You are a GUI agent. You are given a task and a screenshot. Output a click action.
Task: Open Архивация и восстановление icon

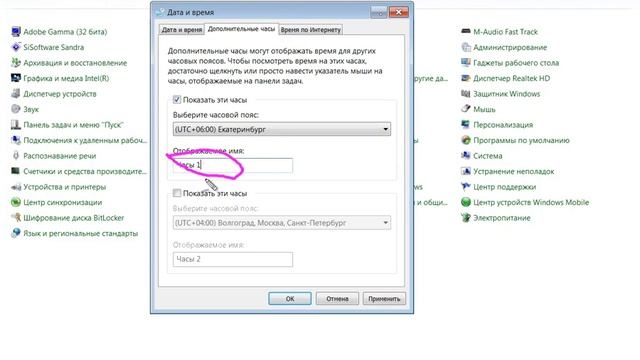[16, 62]
